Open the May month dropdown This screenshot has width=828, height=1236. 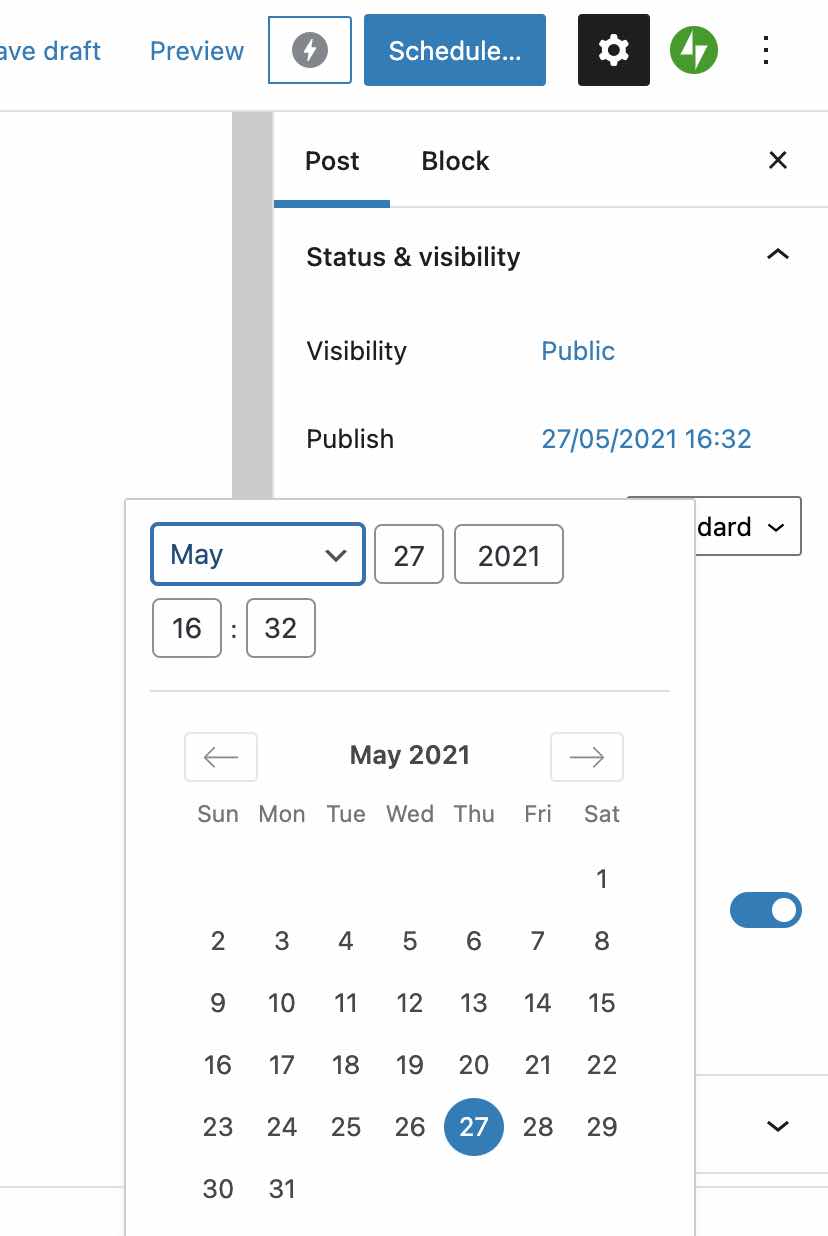click(258, 554)
